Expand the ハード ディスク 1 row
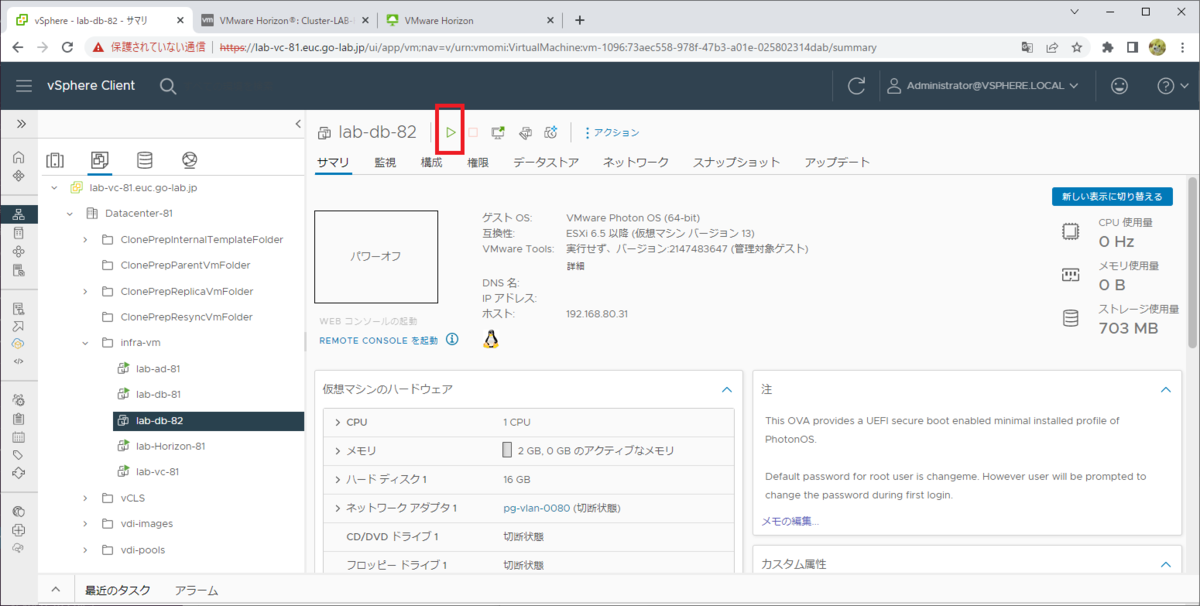 pos(339,479)
